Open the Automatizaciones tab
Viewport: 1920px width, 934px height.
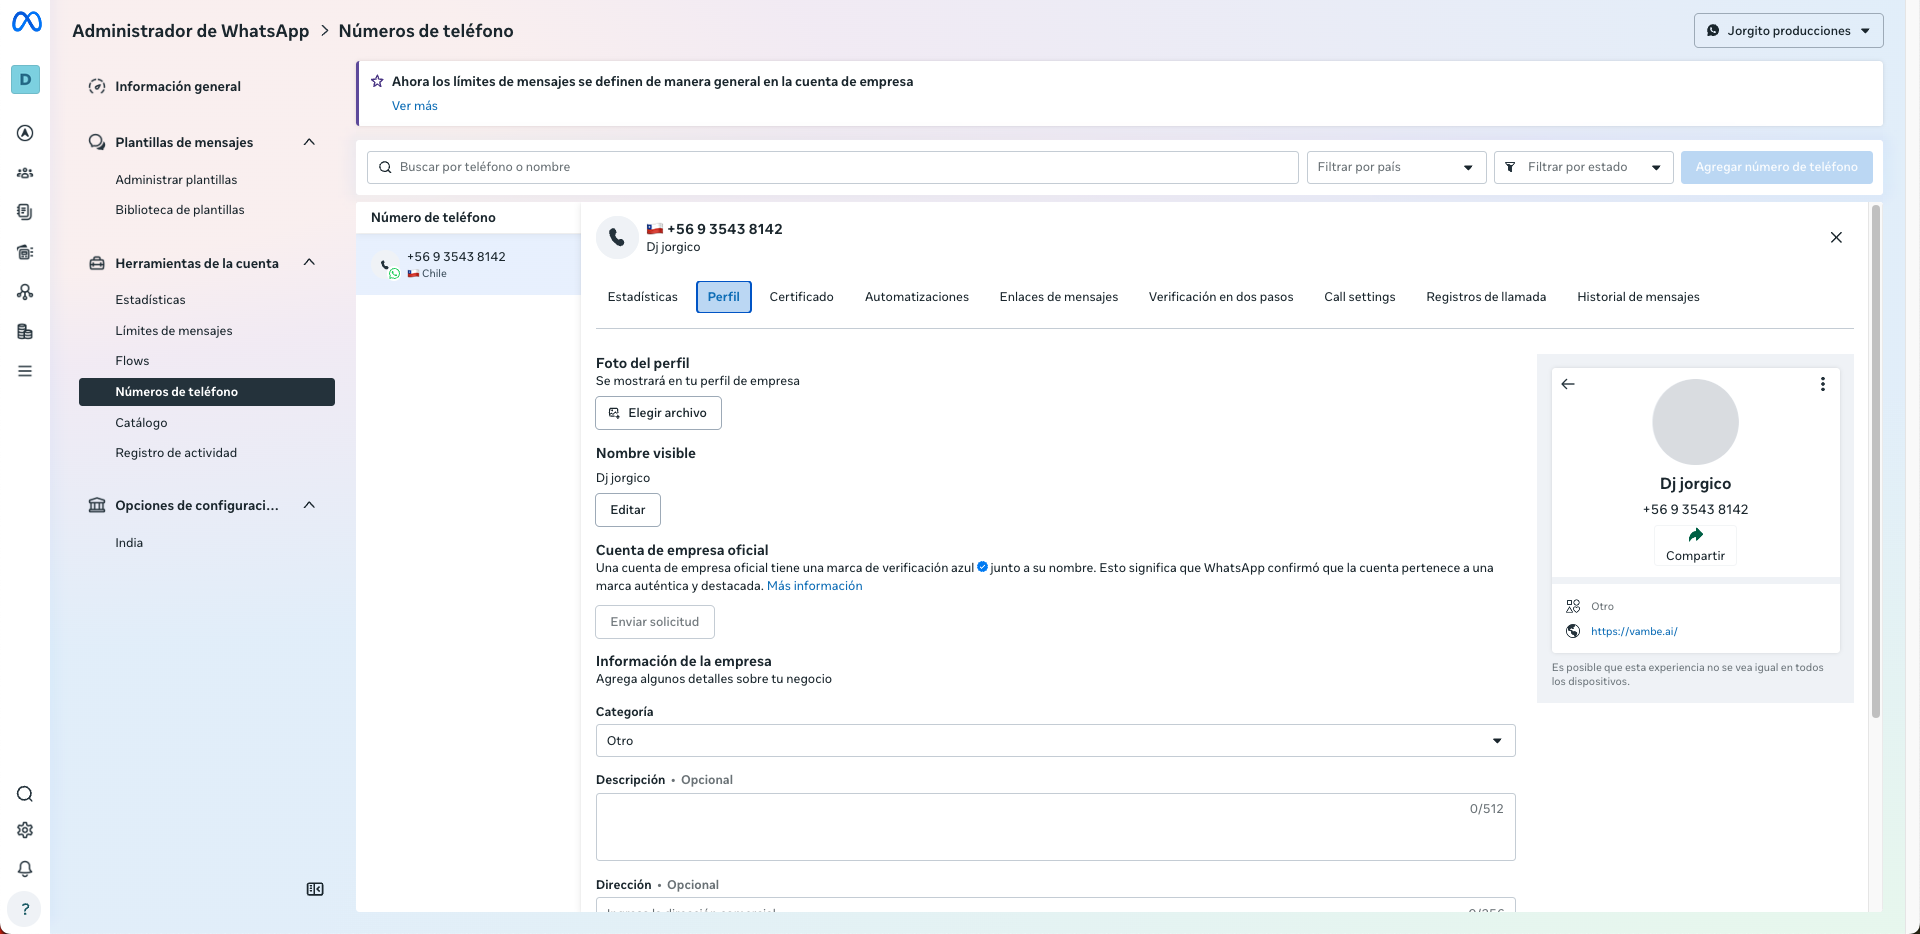point(916,297)
